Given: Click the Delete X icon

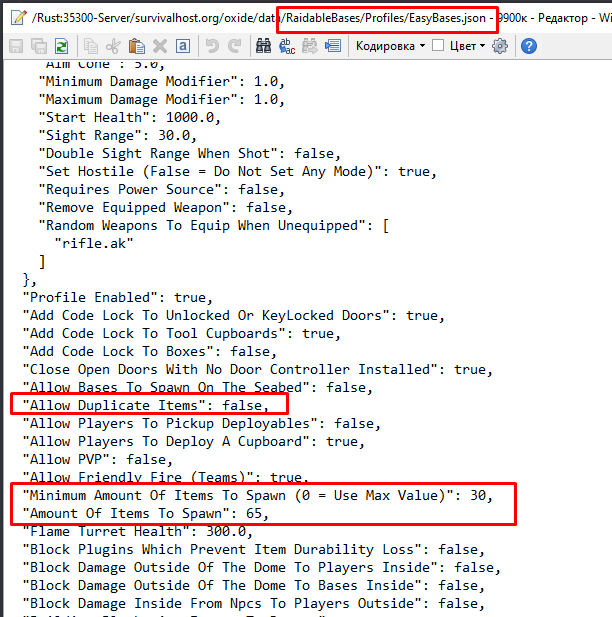Looking at the screenshot, I should tap(159, 46).
